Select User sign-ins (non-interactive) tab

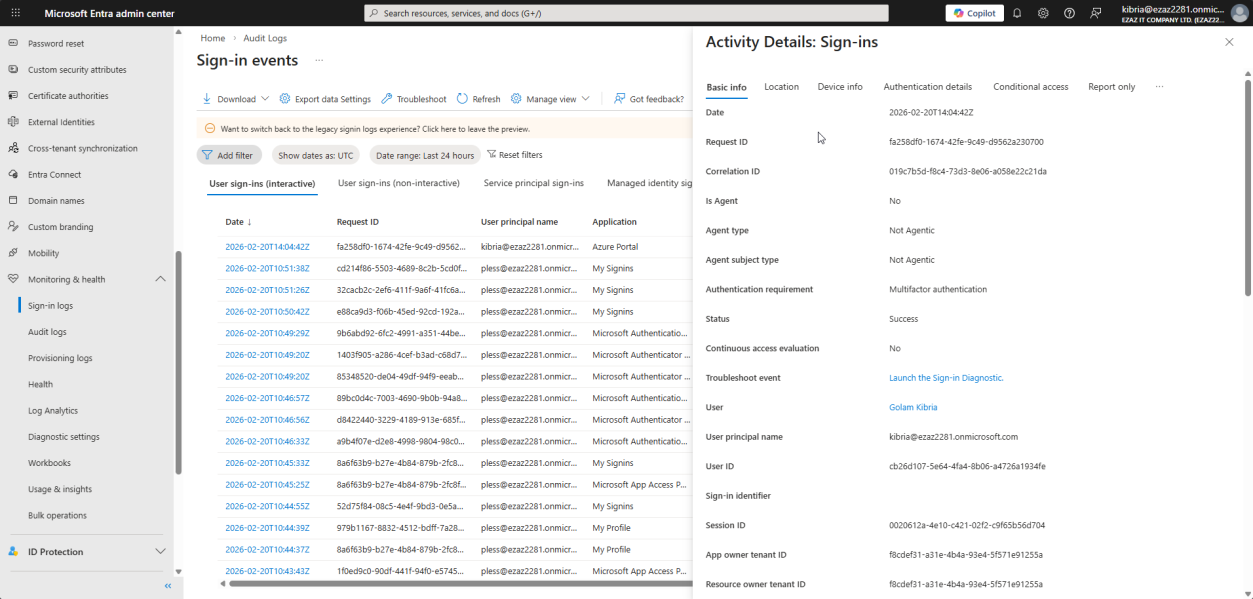click(x=399, y=183)
